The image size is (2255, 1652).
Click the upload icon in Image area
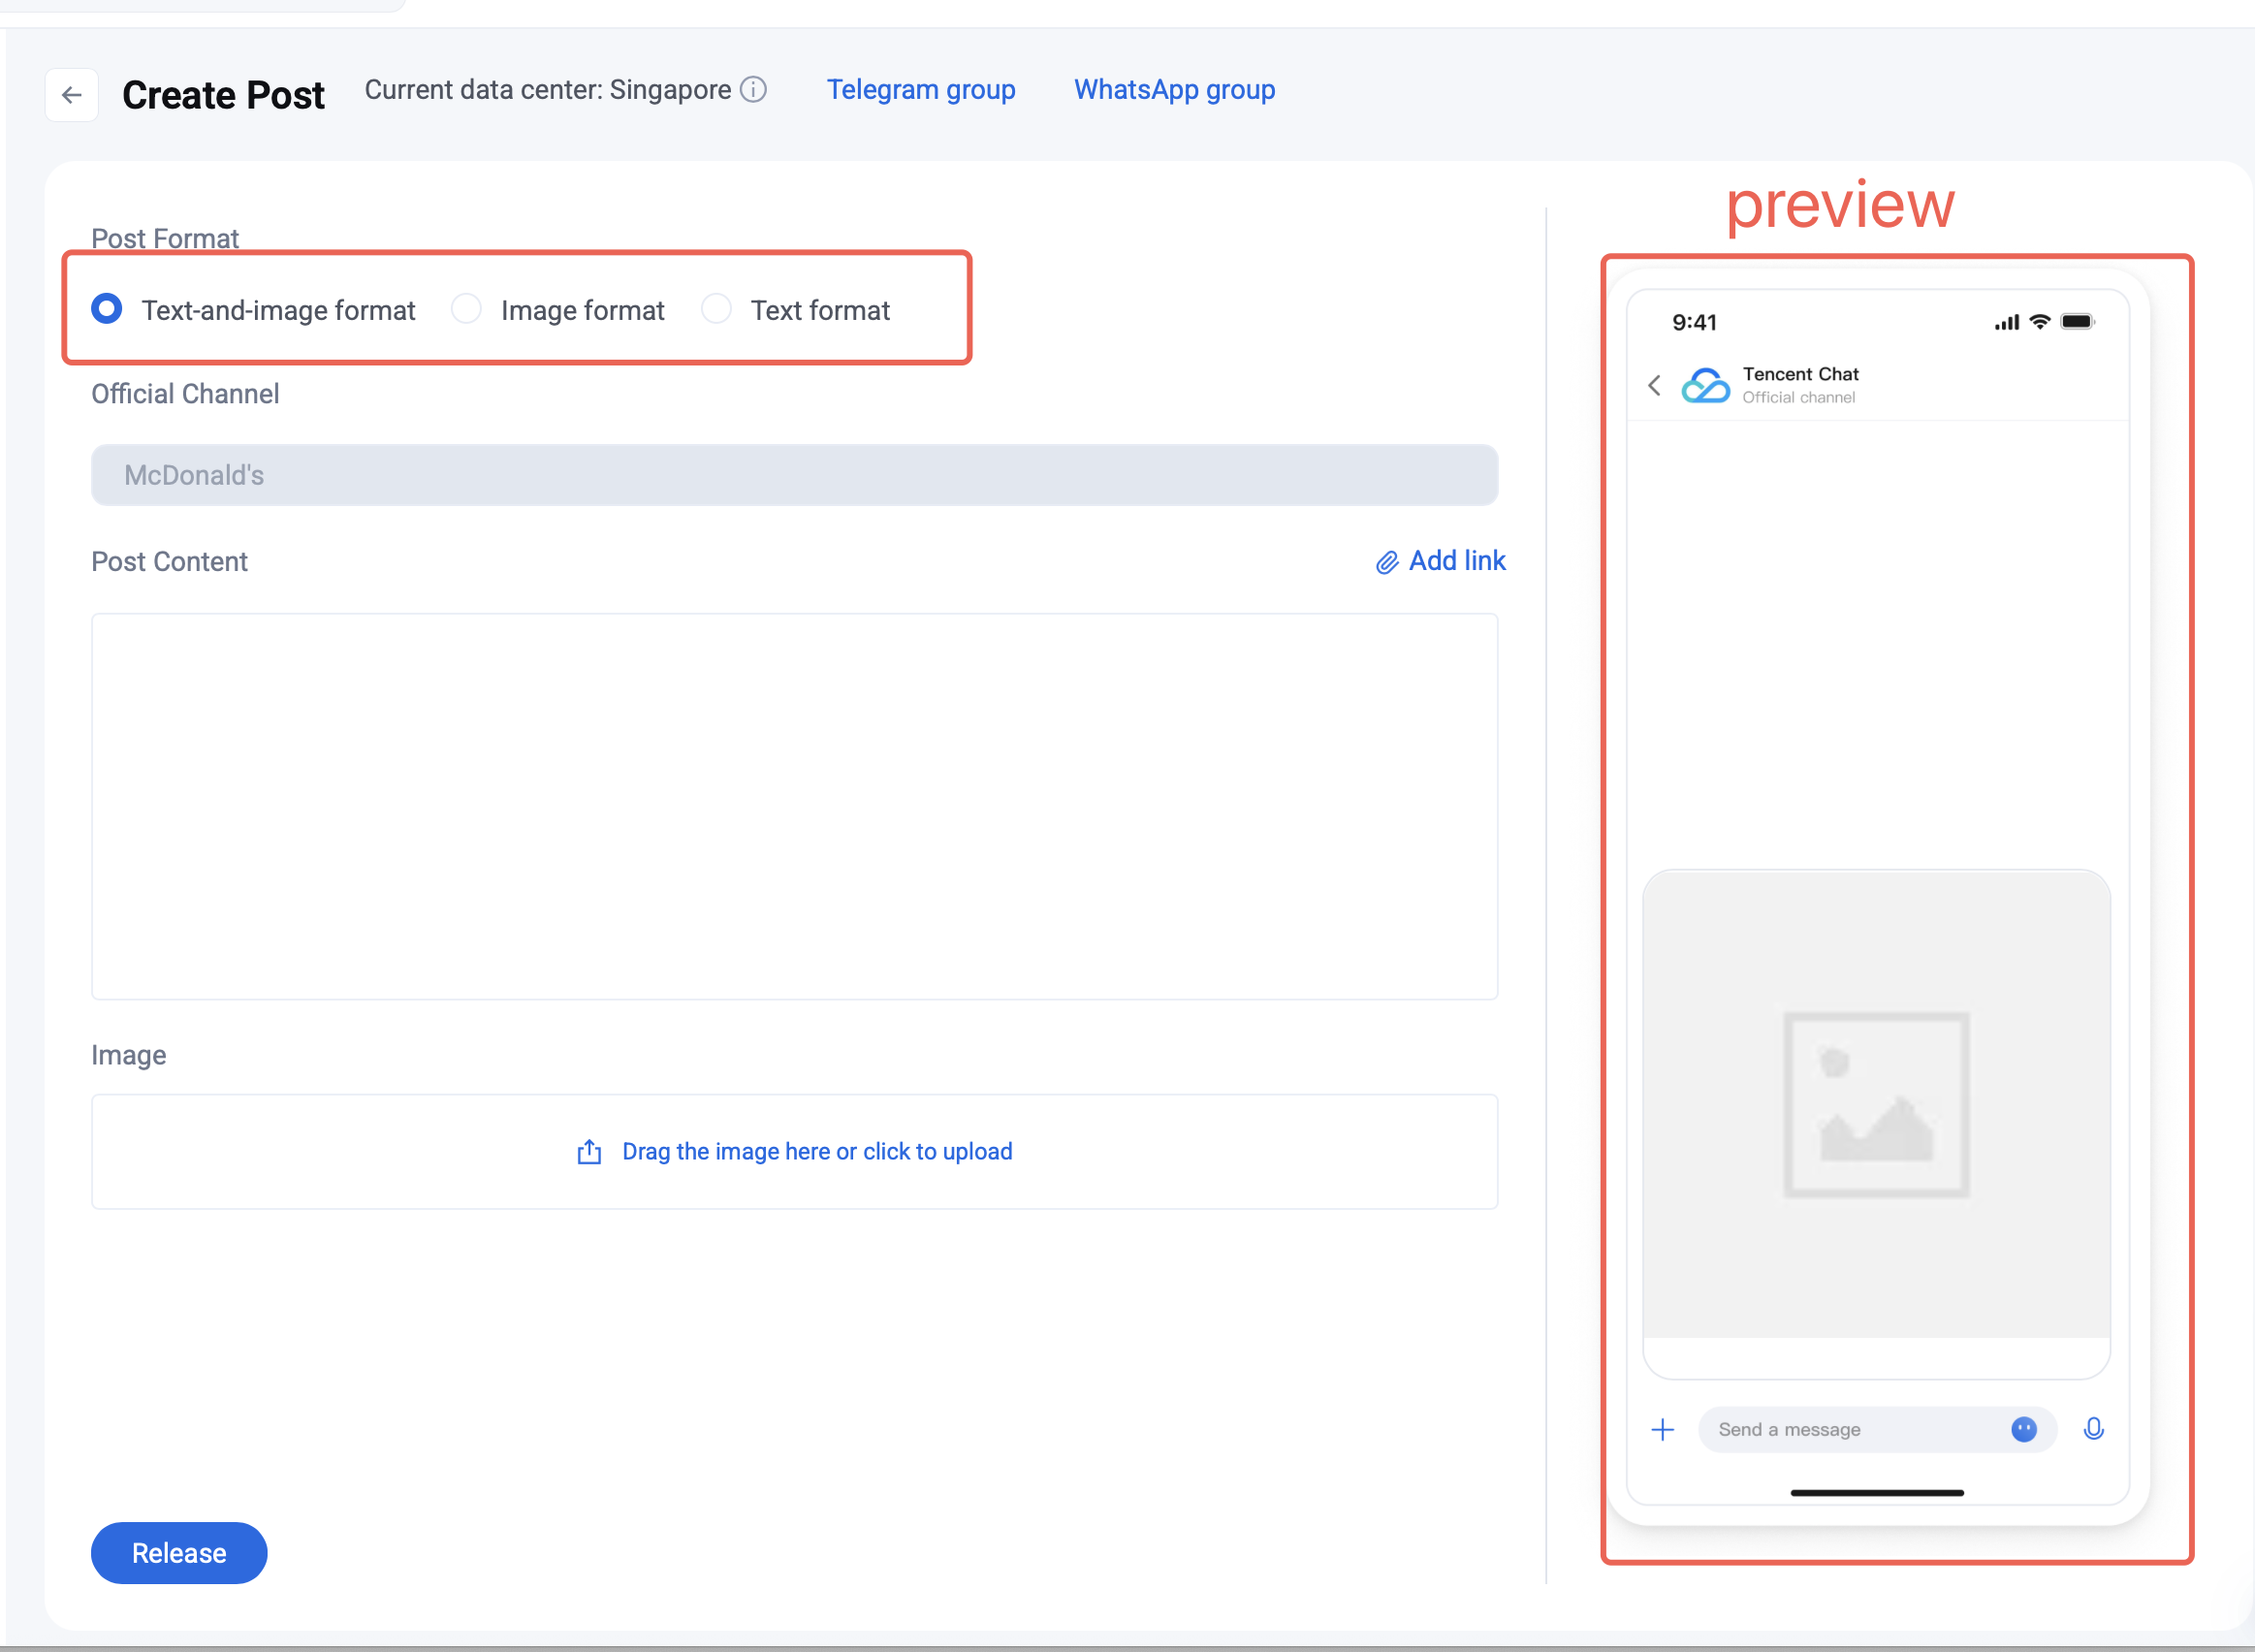pos(589,1152)
